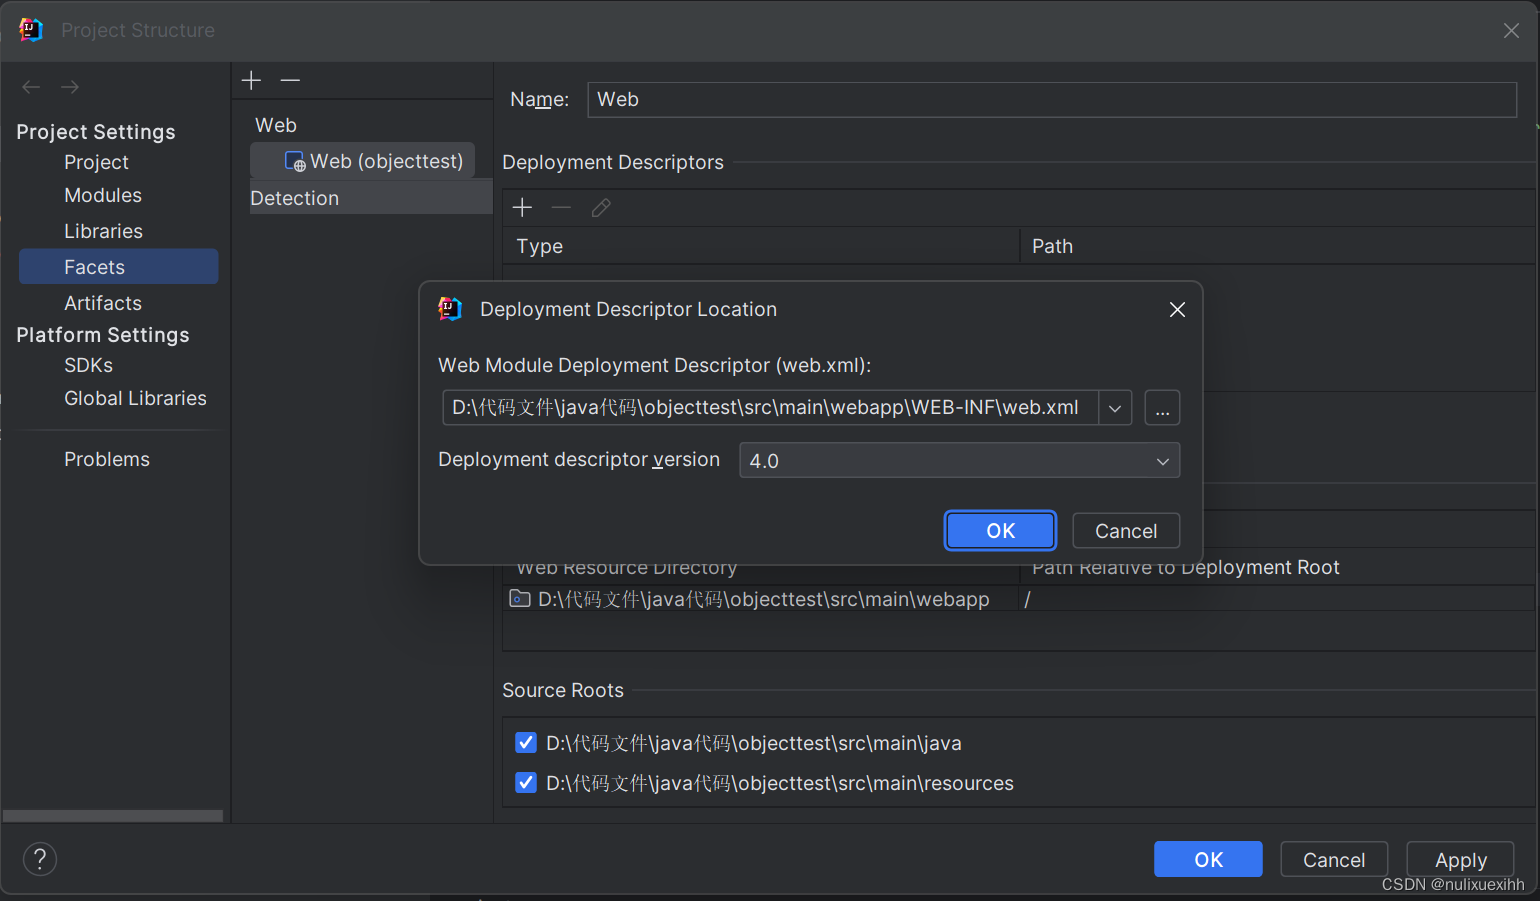
Task: Click the edit deployment descriptor pencil icon
Action: pyautogui.click(x=600, y=207)
